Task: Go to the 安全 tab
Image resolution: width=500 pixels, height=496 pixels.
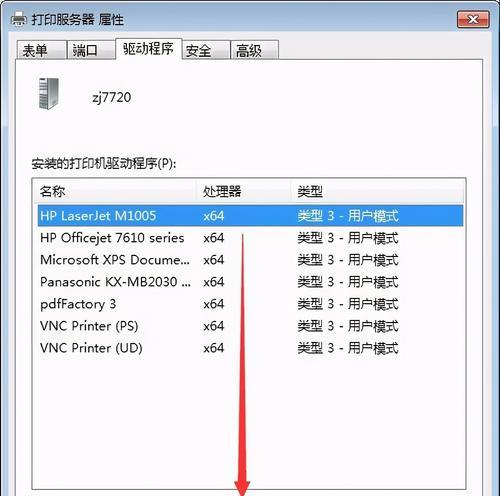Action: click(206, 50)
